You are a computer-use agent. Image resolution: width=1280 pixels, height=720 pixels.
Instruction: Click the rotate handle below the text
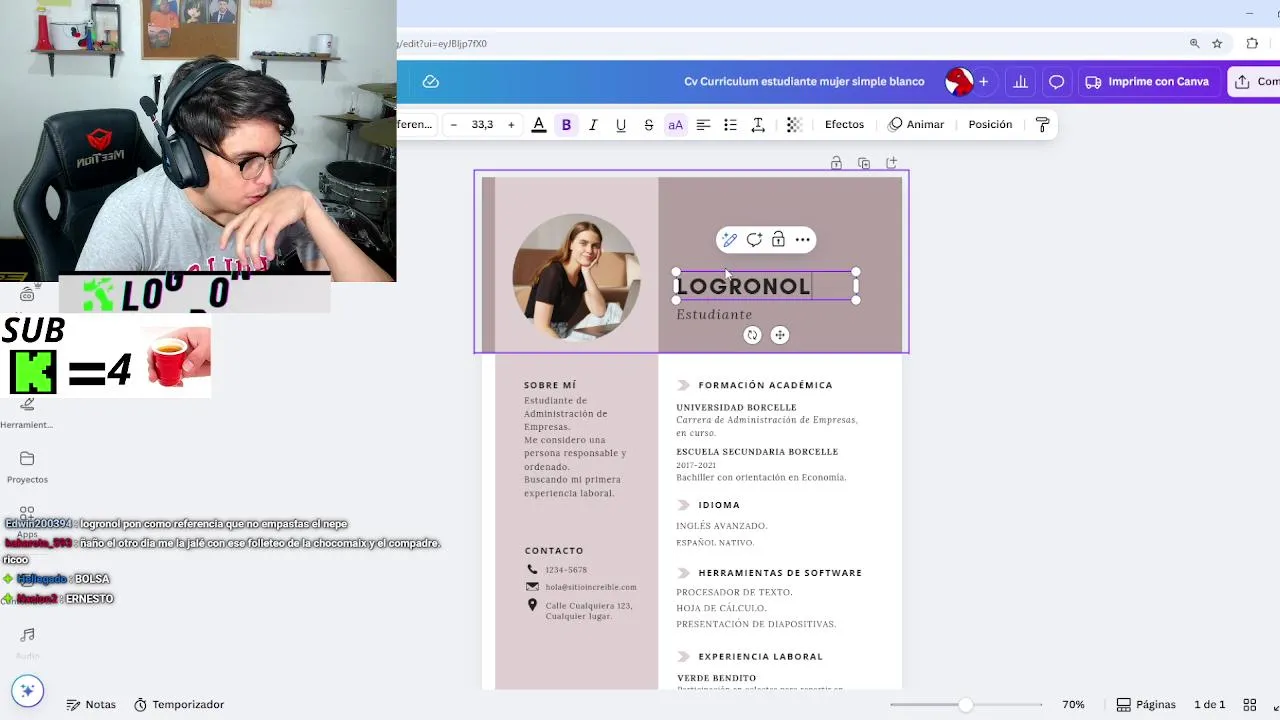pos(752,336)
